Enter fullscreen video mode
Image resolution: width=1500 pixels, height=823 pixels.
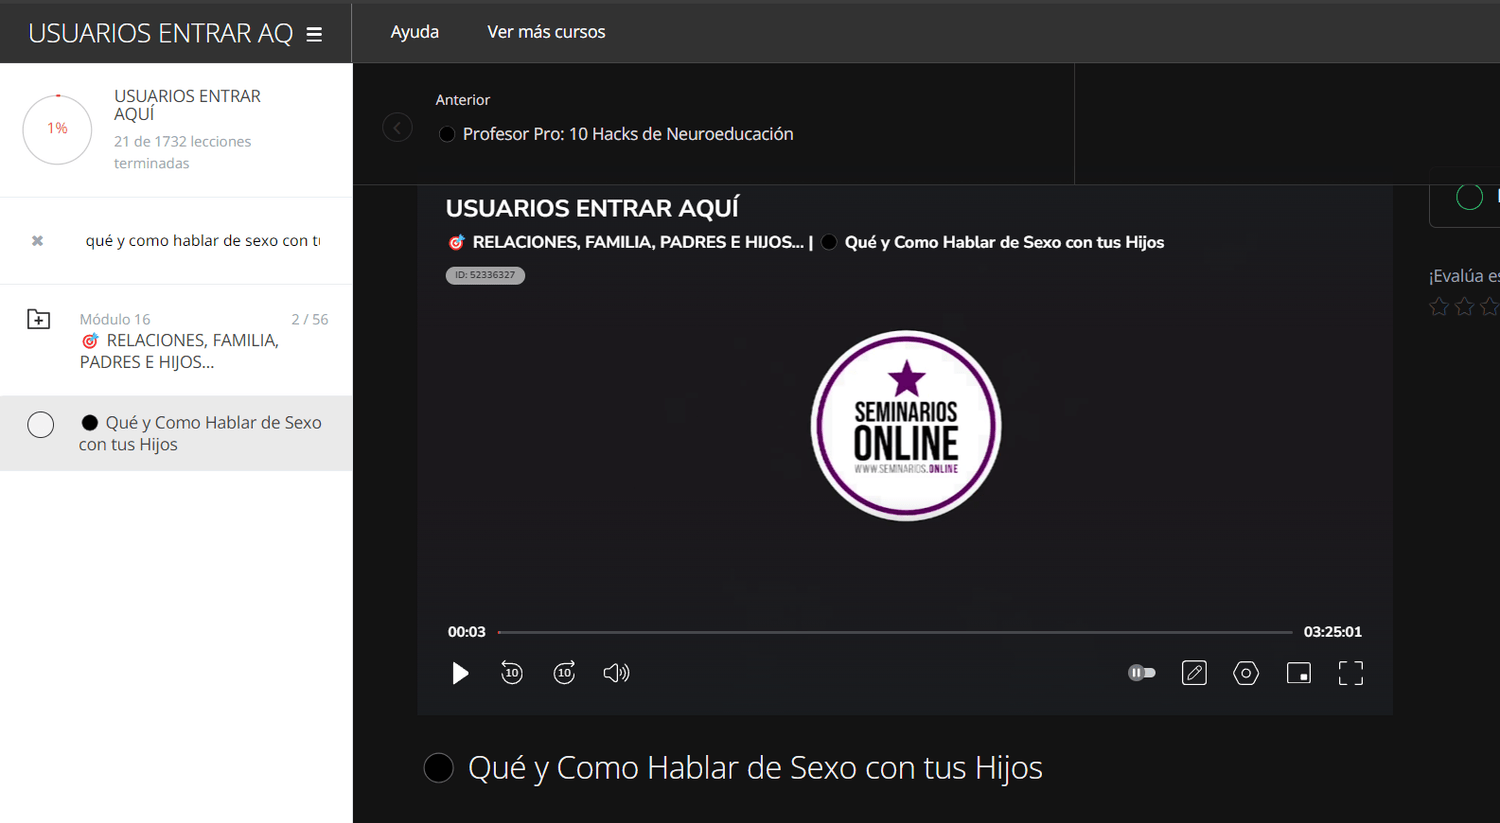pos(1350,673)
